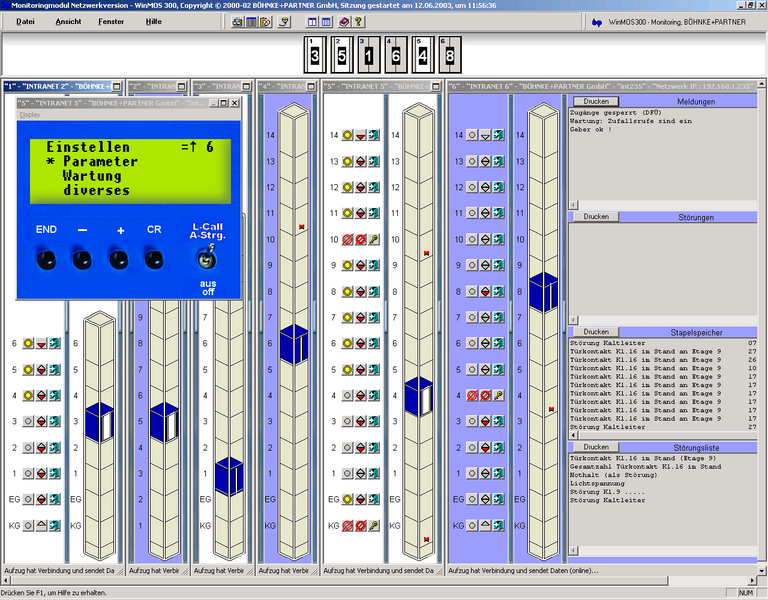Screen dimensions: 768x600
Task: Open help via the question mark toolbar icon
Action: point(357,21)
